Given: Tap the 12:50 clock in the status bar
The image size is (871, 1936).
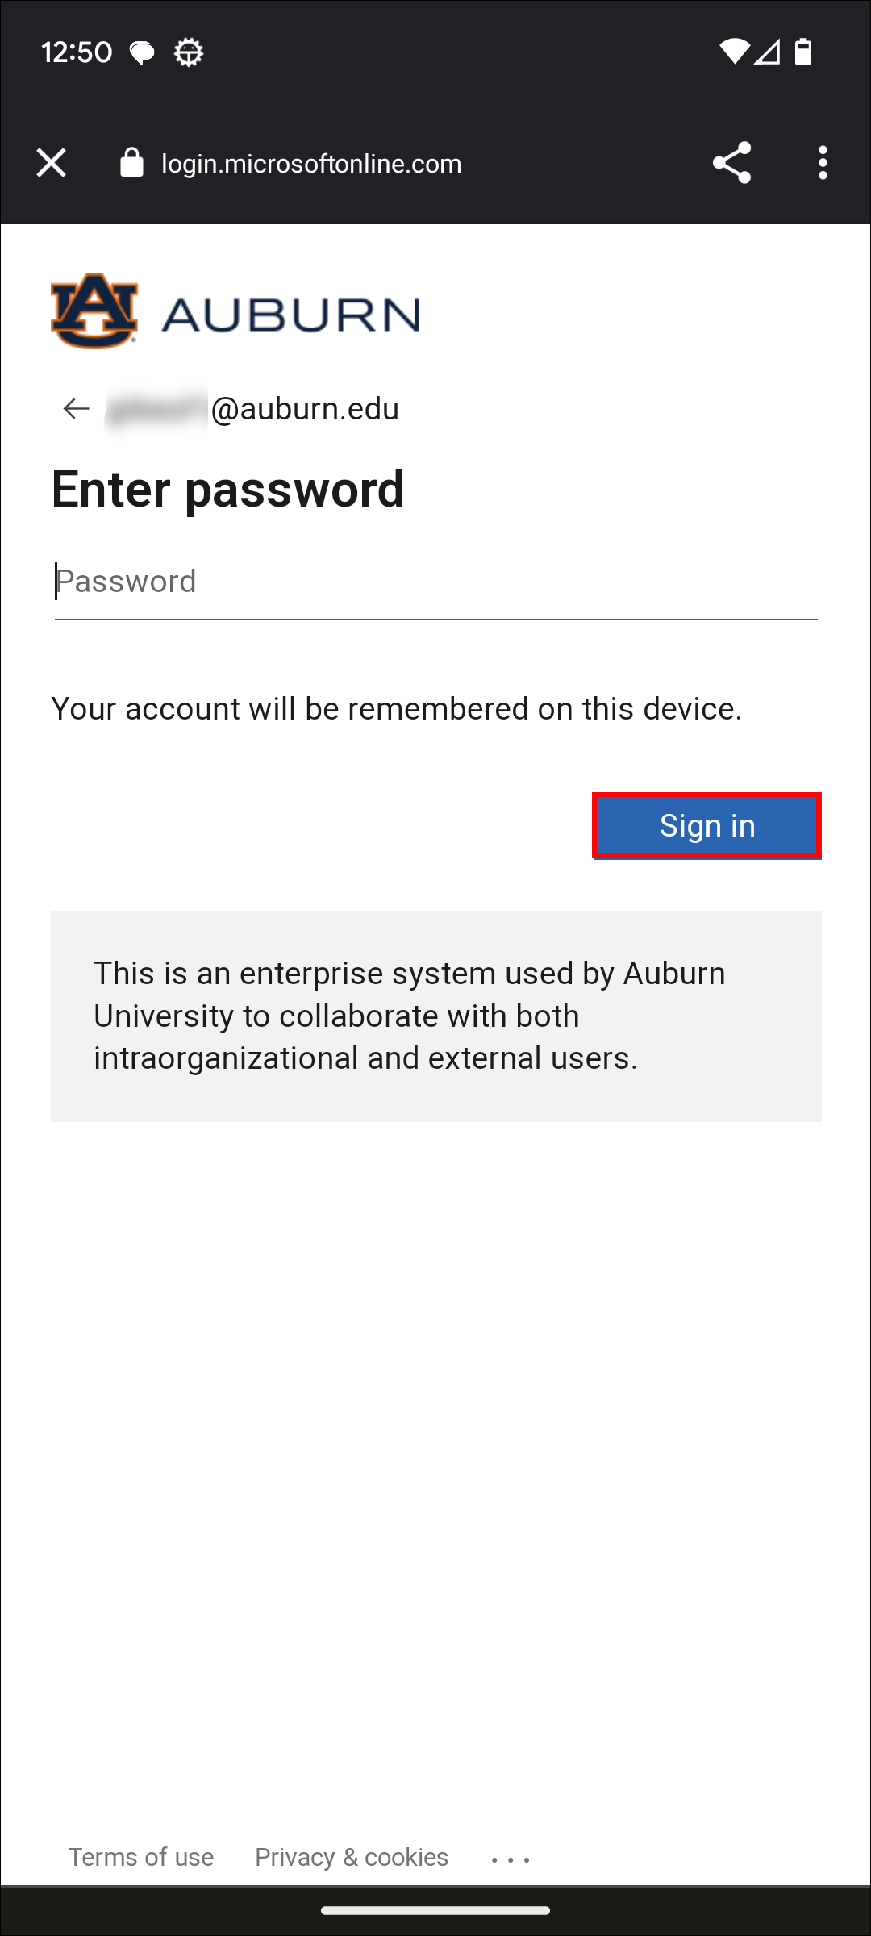Looking at the screenshot, I should (76, 52).
